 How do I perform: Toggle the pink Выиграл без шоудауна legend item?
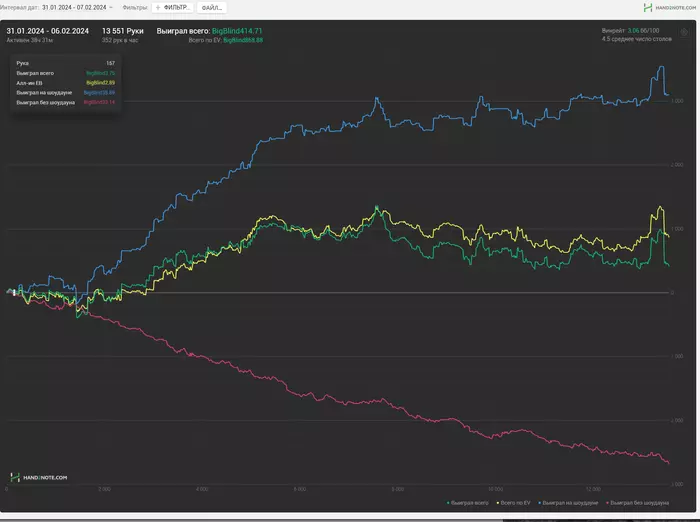click(638, 503)
